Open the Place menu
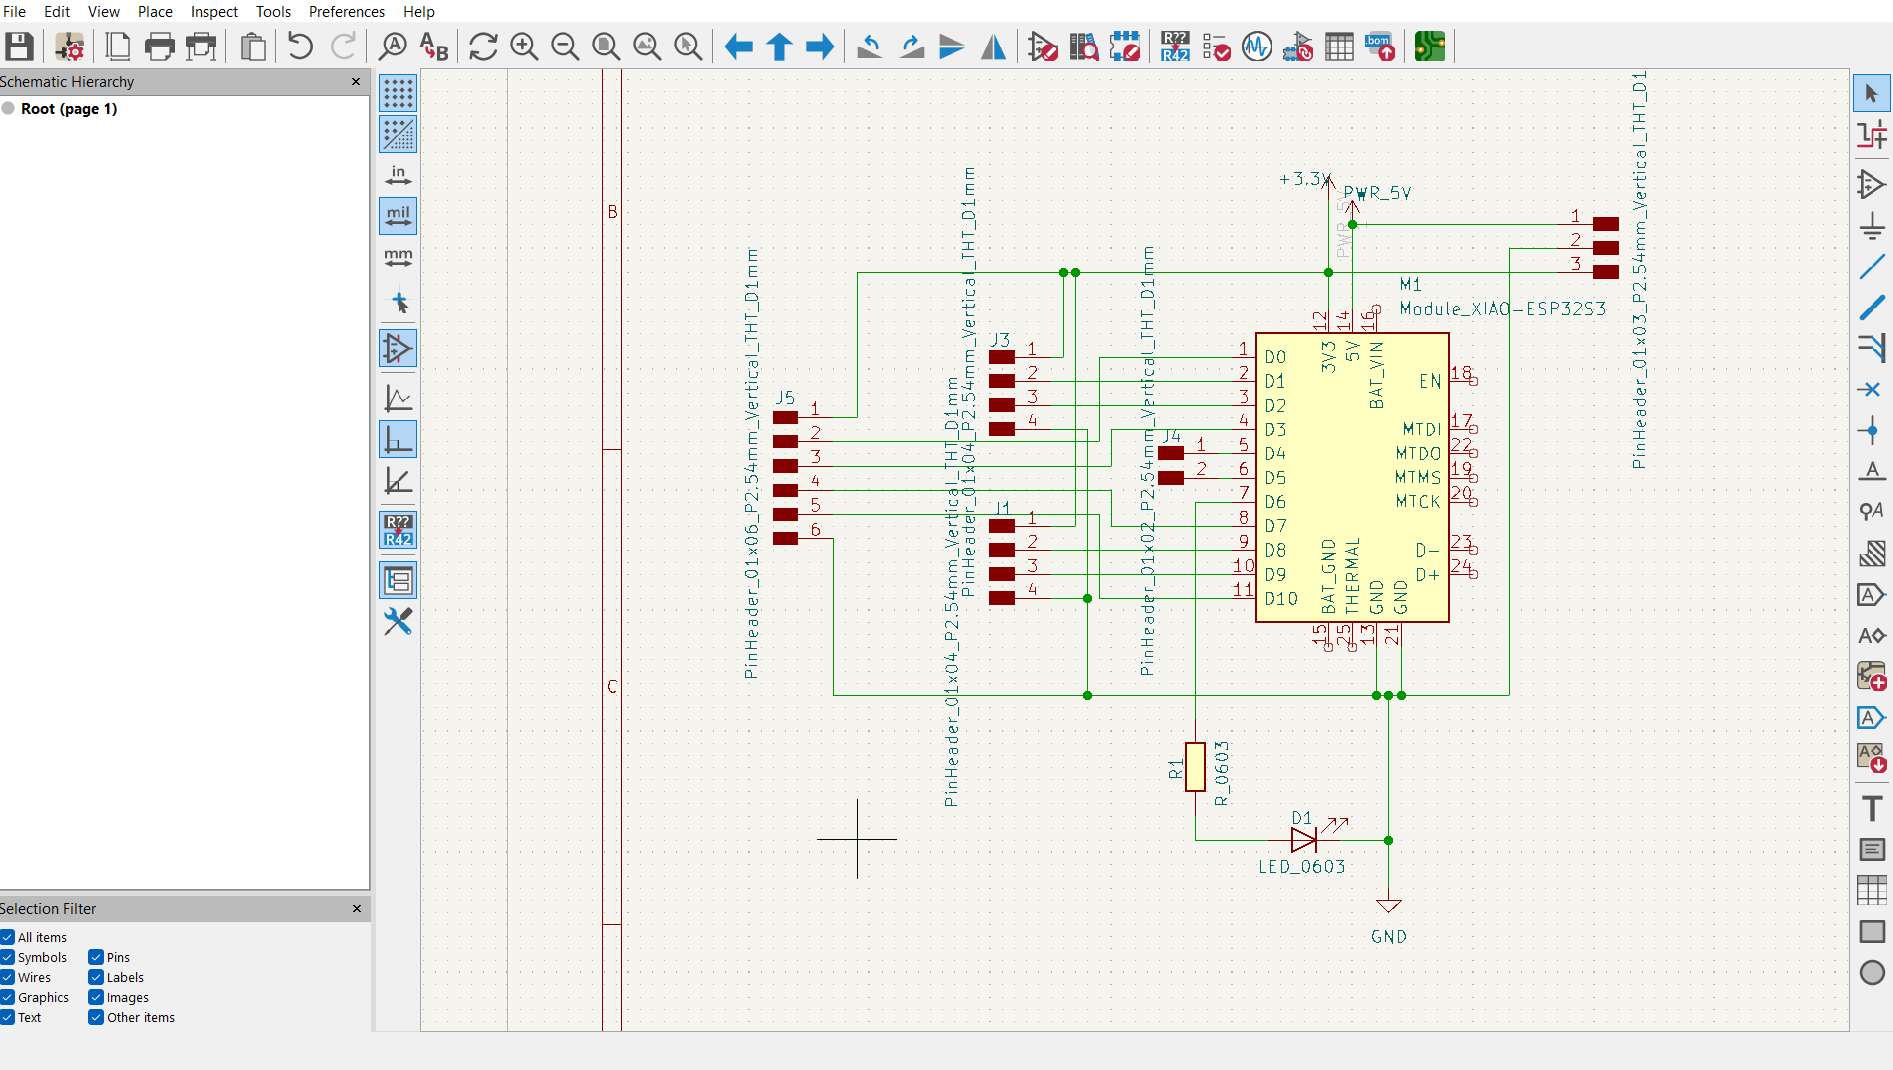Image resolution: width=1893 pixels, height=1070 pixels. (154, 12)
